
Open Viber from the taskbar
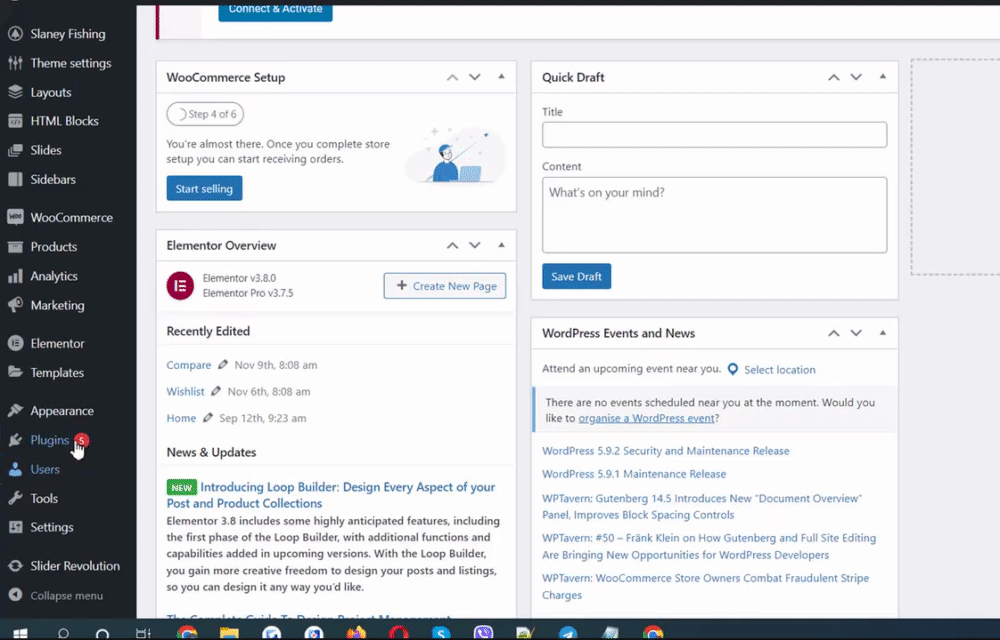483,632
